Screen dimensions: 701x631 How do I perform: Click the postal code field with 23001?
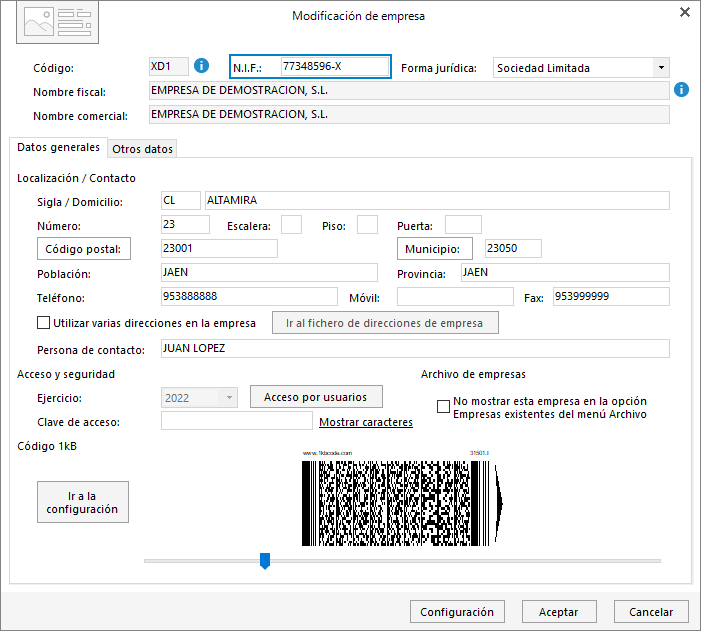tap(219, 248)
